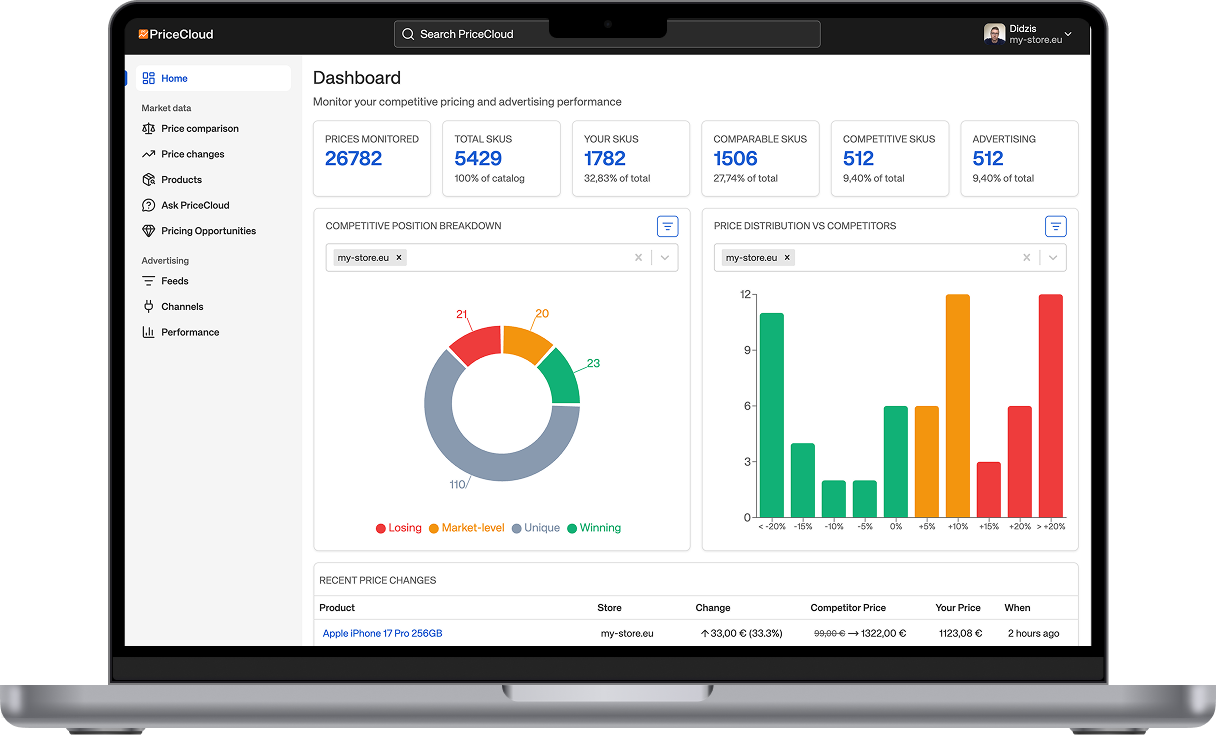Click the Pricing Opportunities diamond icon
1216x735 pixels.
click(x=149, y=231)
